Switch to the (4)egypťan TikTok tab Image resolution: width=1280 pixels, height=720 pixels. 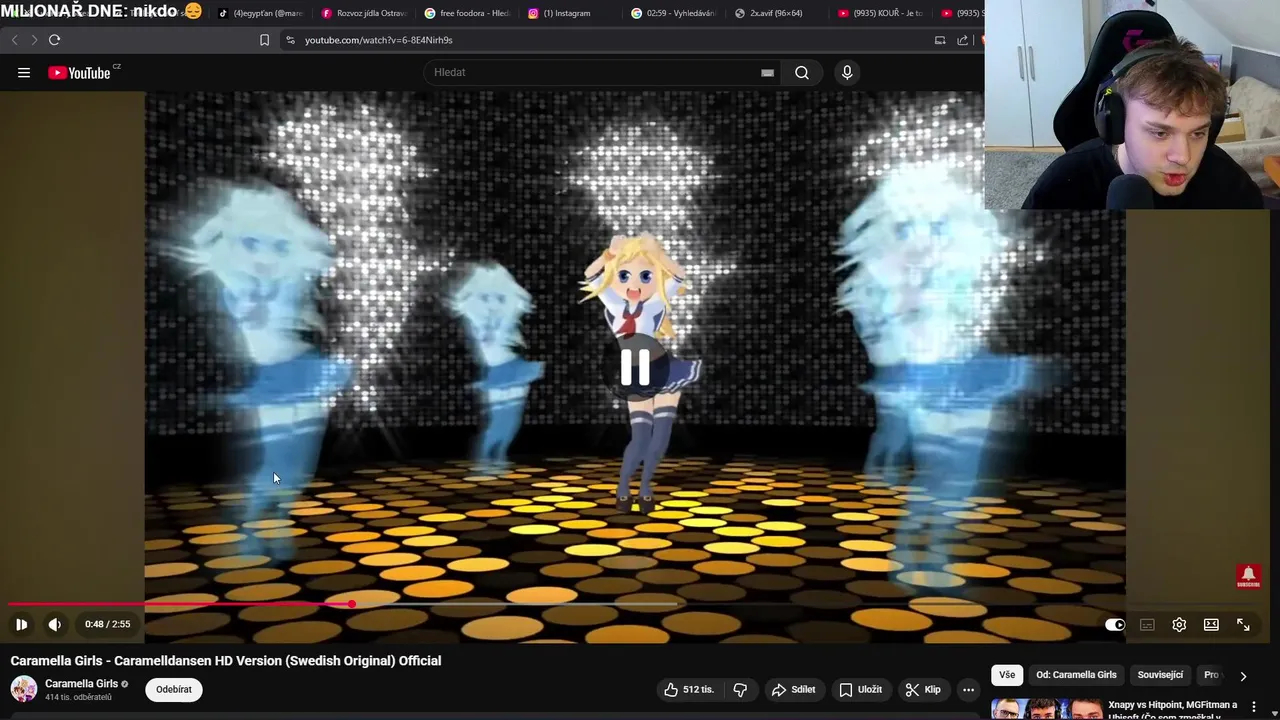click(x=259, y=13)
